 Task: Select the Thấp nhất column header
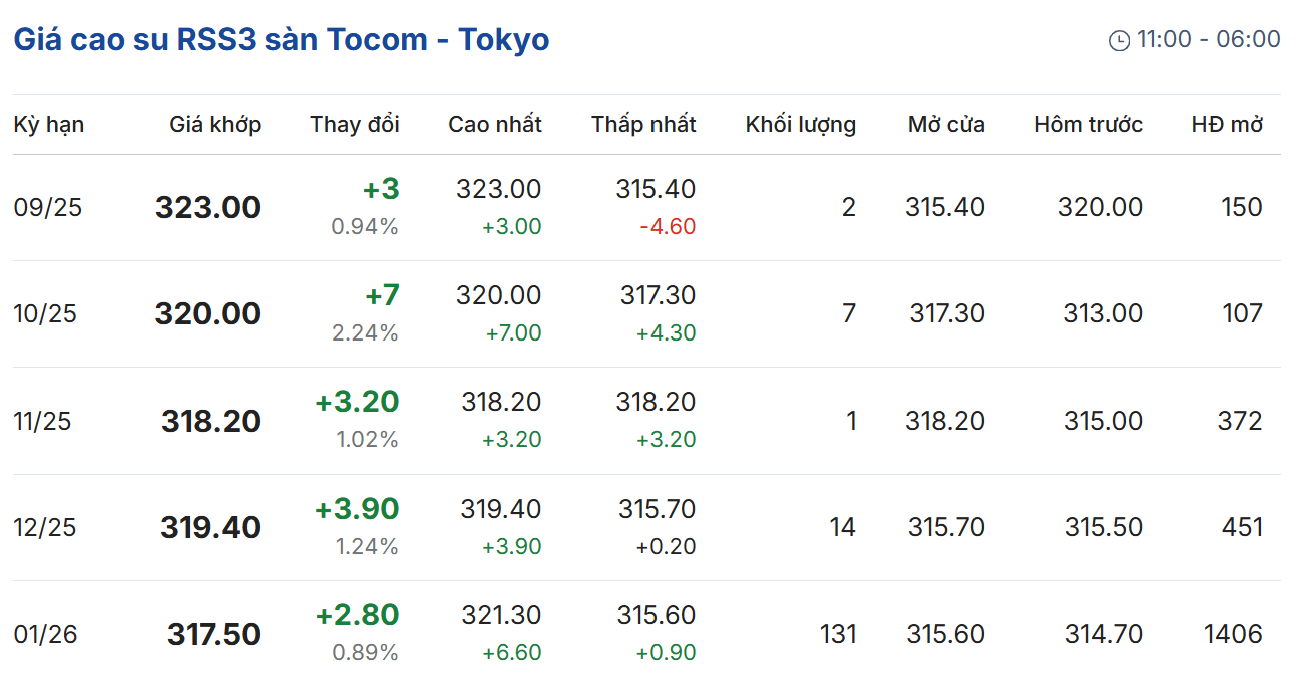(644, 125)
